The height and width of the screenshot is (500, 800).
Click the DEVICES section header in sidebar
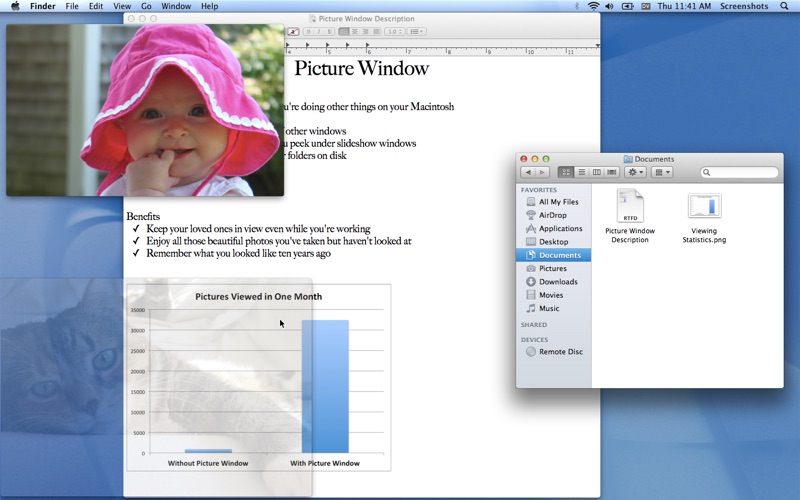tap(534, 340)
